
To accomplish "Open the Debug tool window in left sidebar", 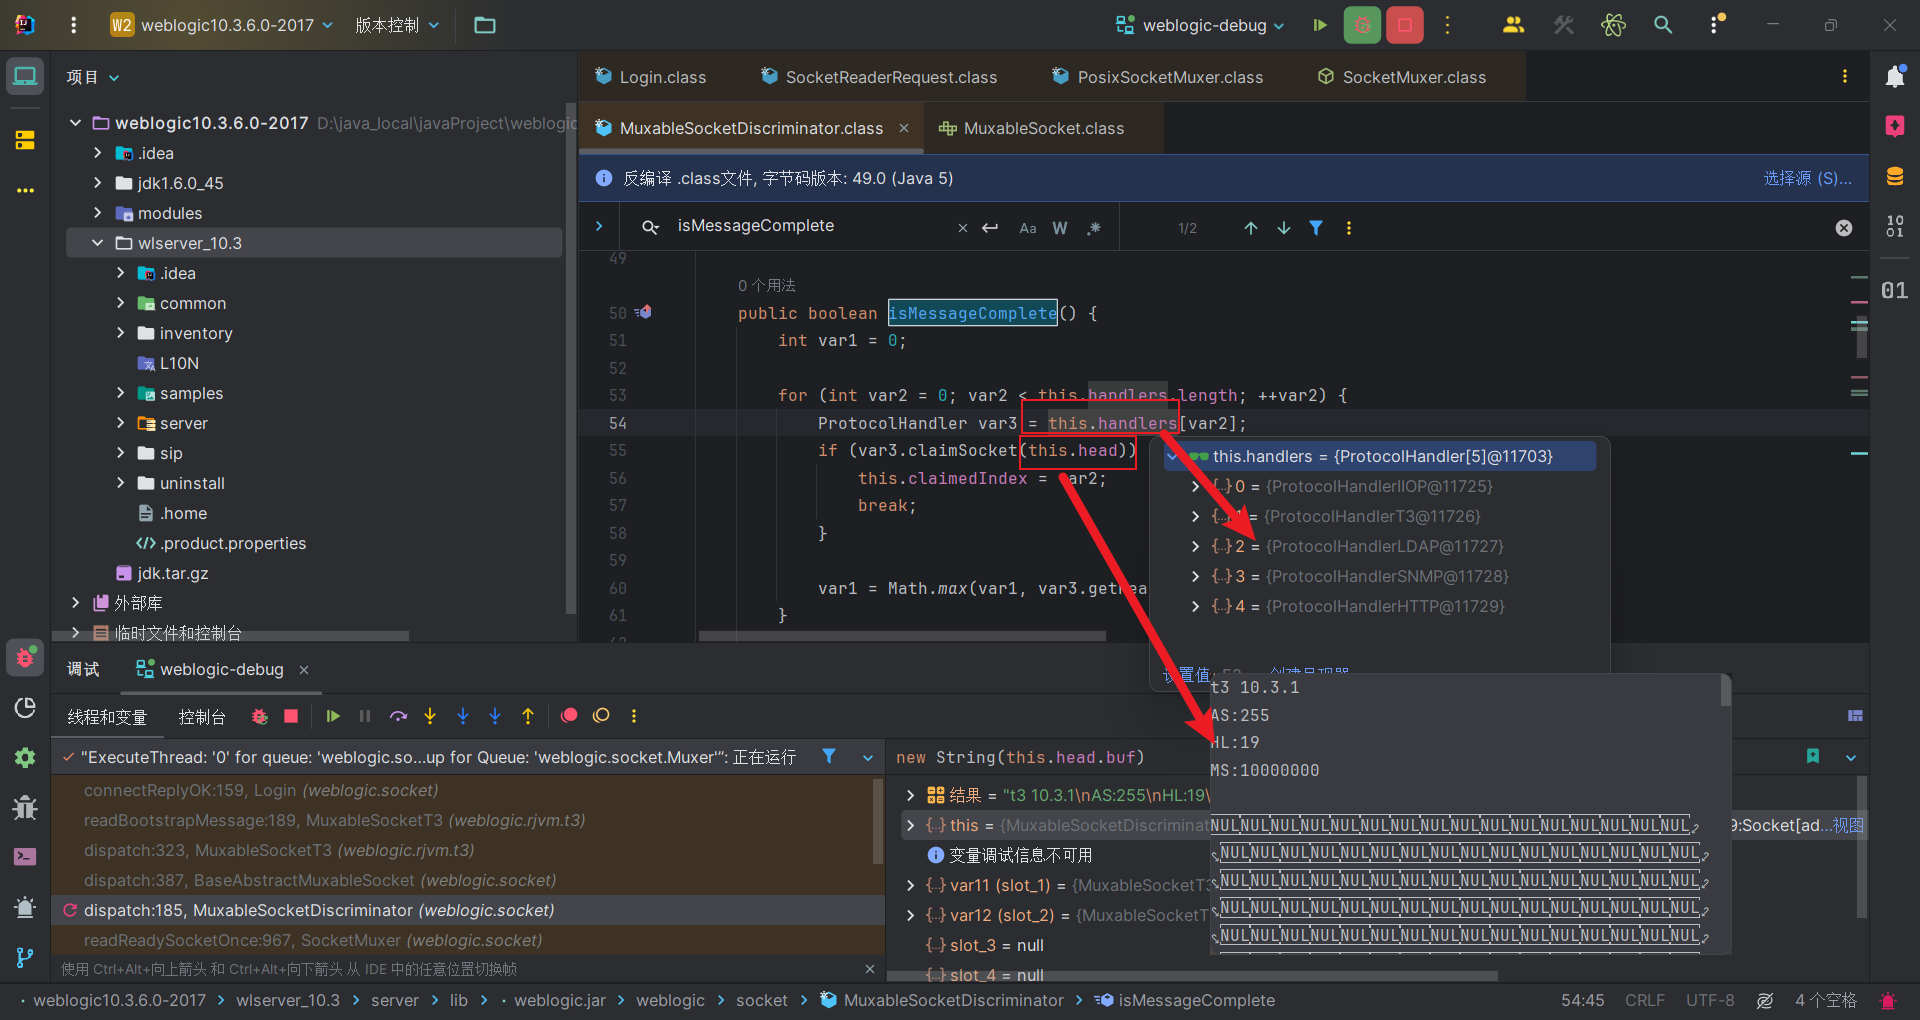I will click(x=25, y=658).
